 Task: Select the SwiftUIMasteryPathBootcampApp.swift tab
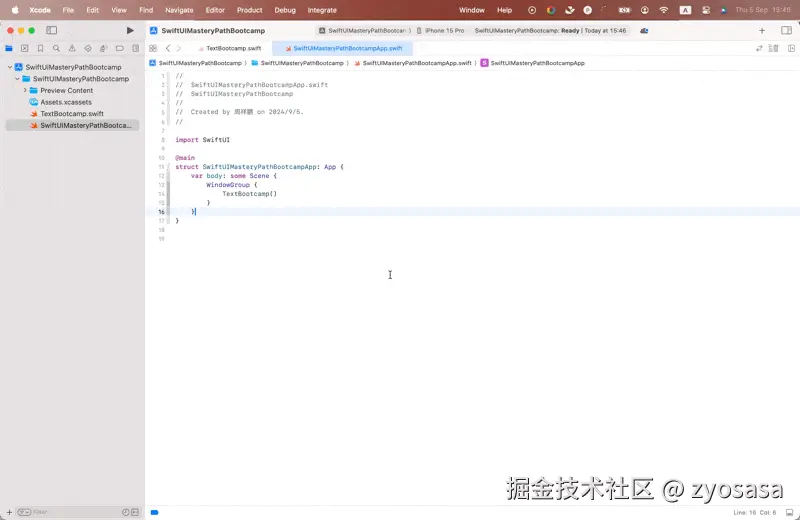[343, 48]
